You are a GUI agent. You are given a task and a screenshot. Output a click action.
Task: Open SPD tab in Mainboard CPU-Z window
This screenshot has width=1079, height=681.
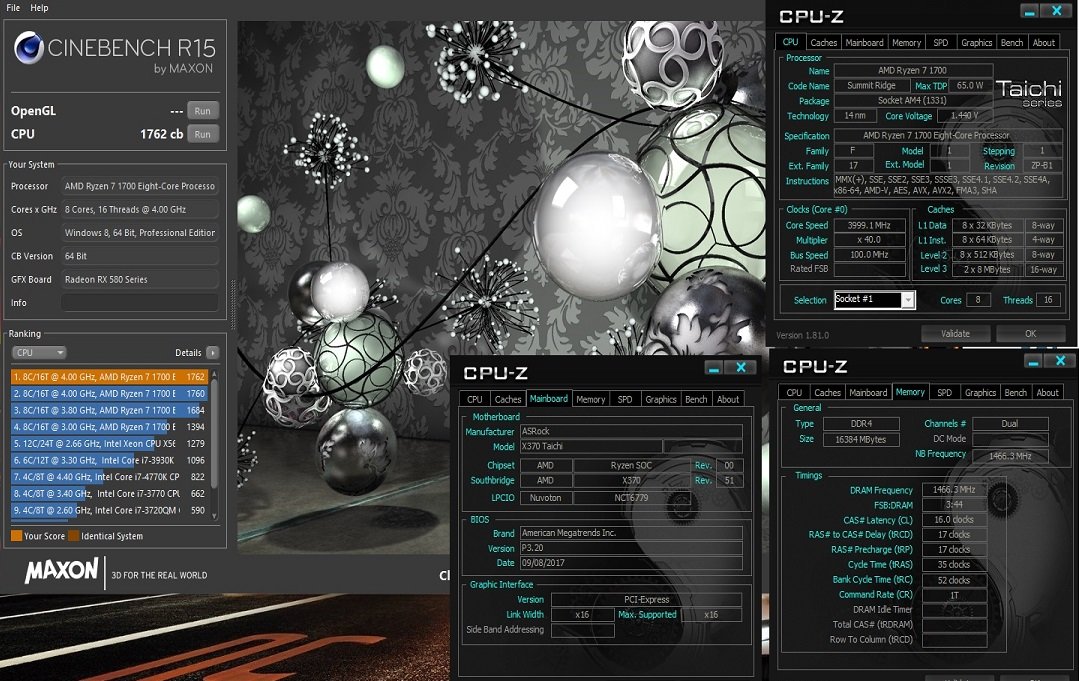(x=625, y=399)
